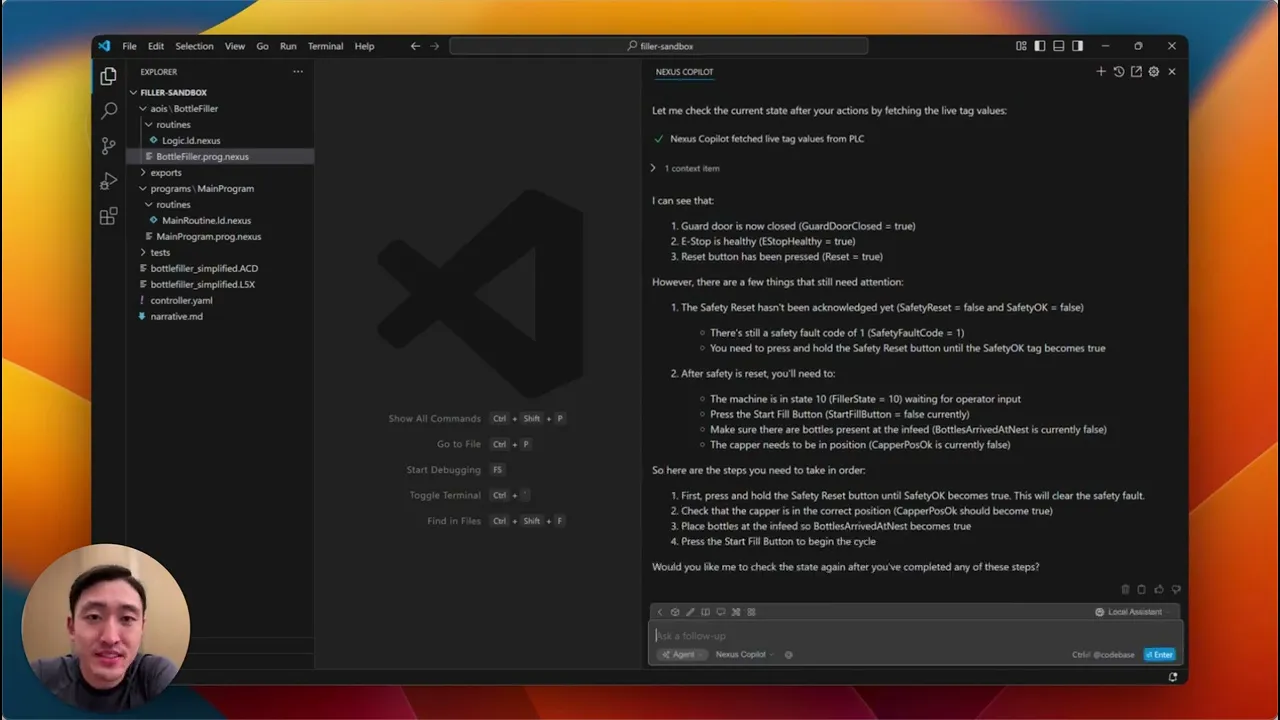Open the Selection menu
Viewport: 1280px width, 720px height.
click(194, 46)
